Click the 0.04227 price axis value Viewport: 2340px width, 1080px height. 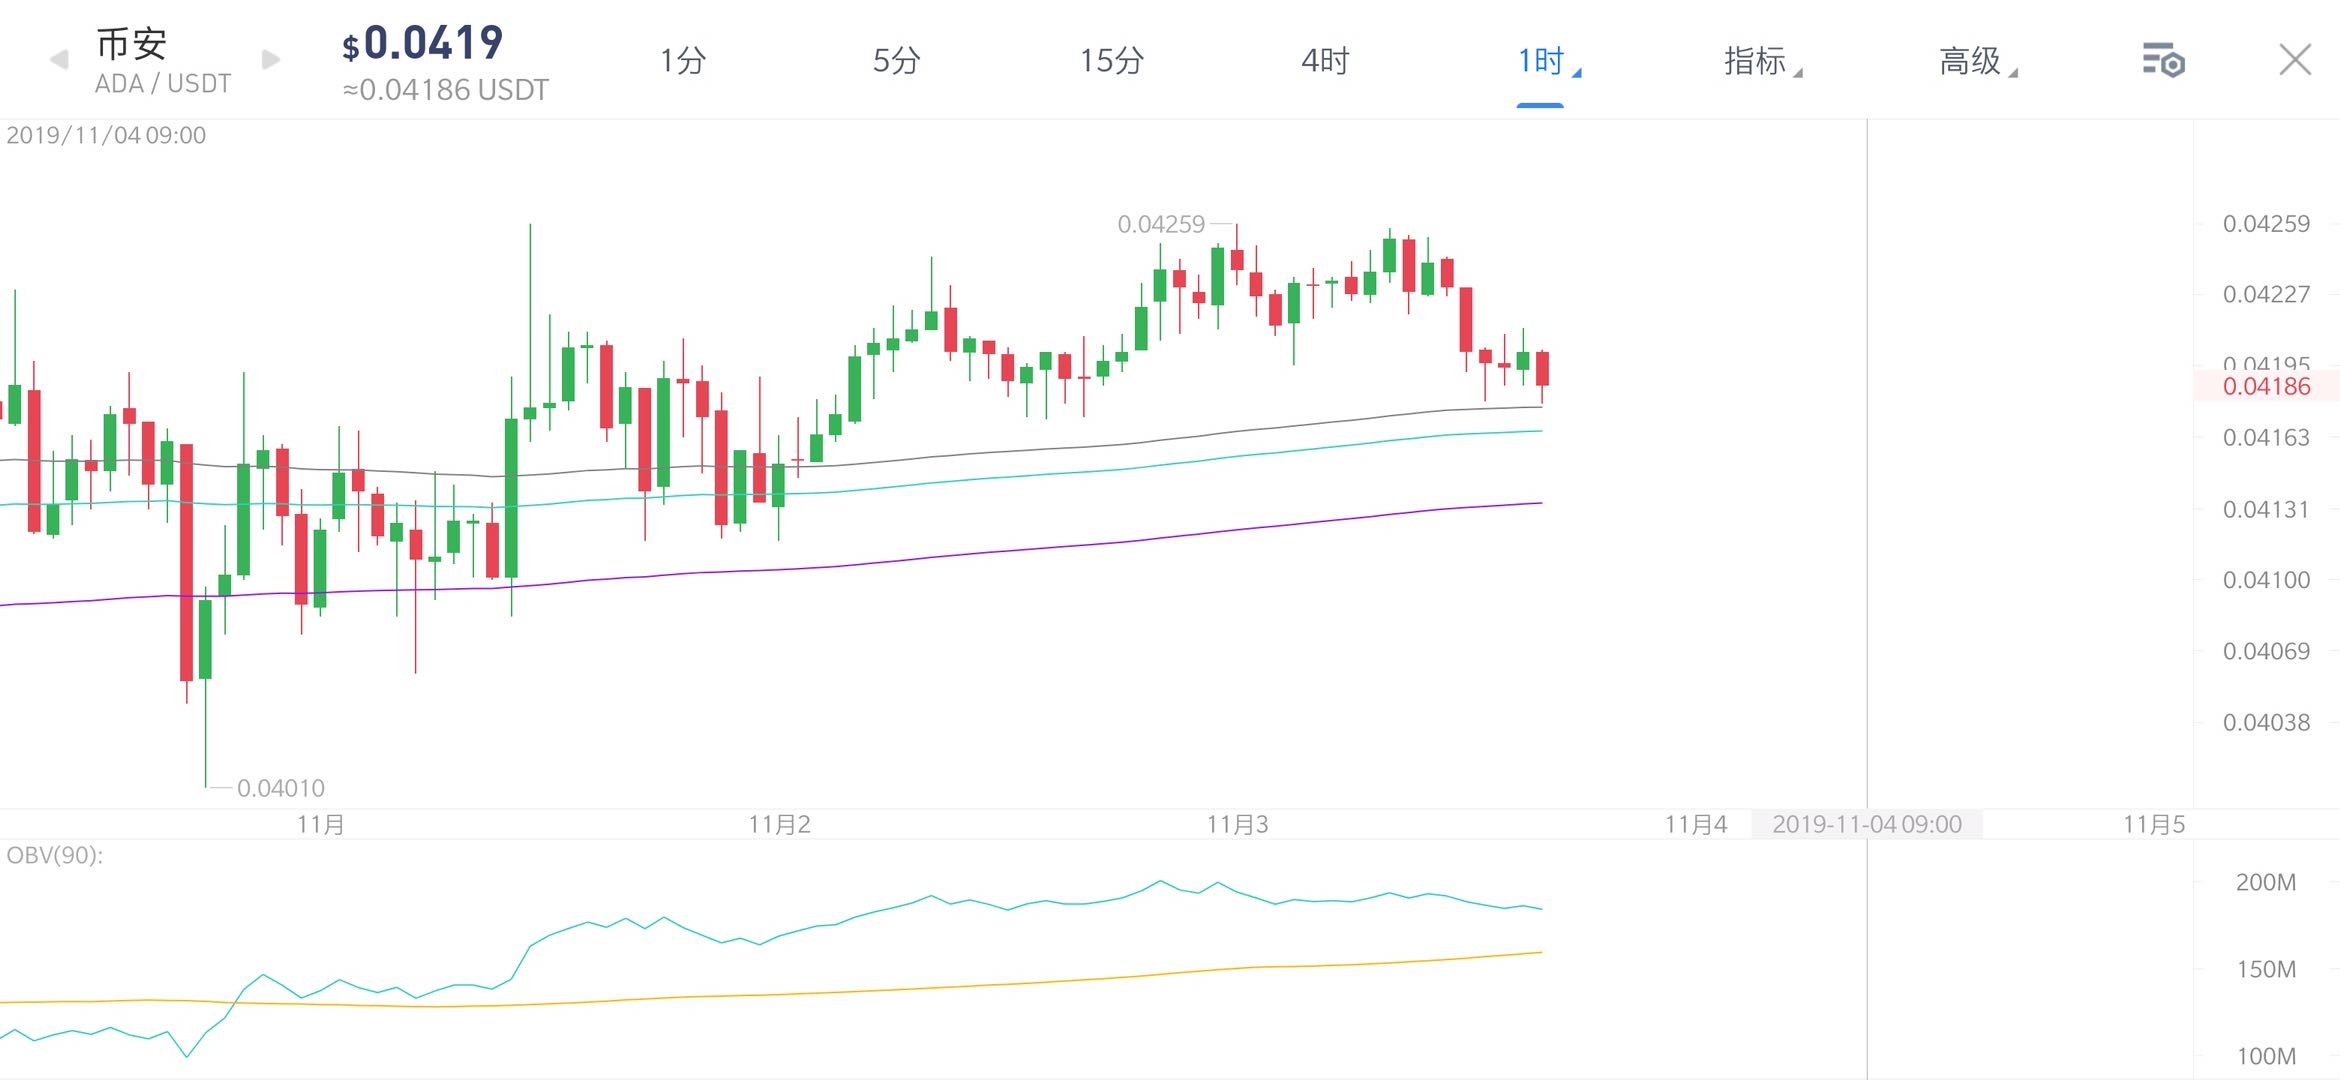2266,294
